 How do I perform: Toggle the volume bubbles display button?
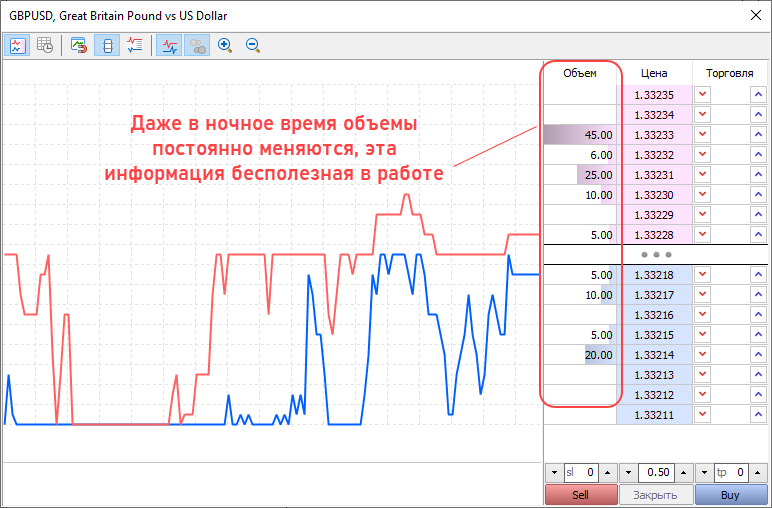coord(197,46)
